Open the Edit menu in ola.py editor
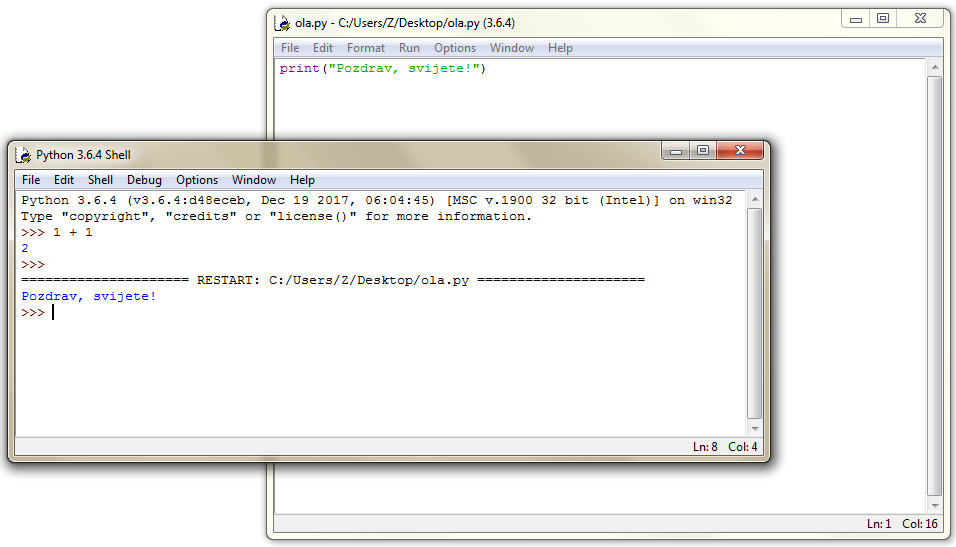 pyautogui.click(x=323, y=48)
